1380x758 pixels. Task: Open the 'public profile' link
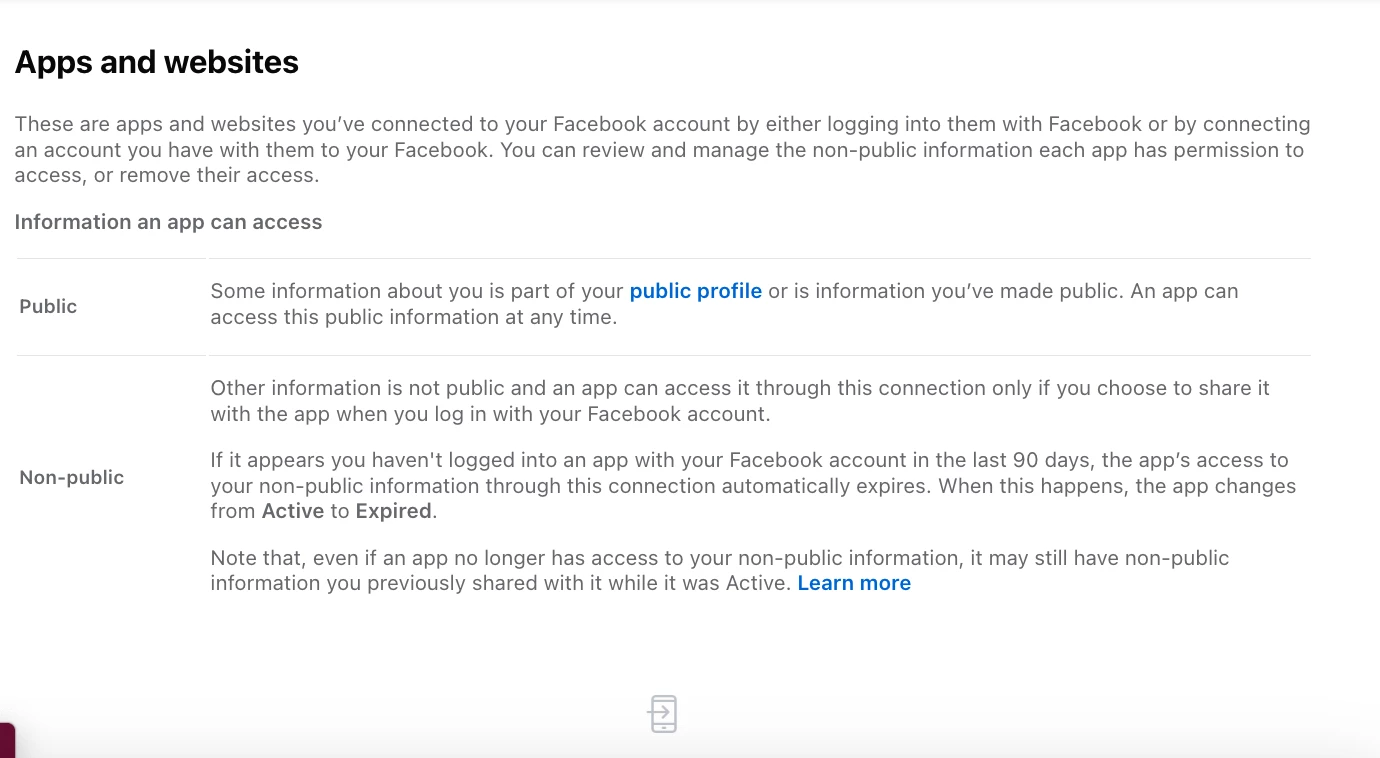point(695,291)
